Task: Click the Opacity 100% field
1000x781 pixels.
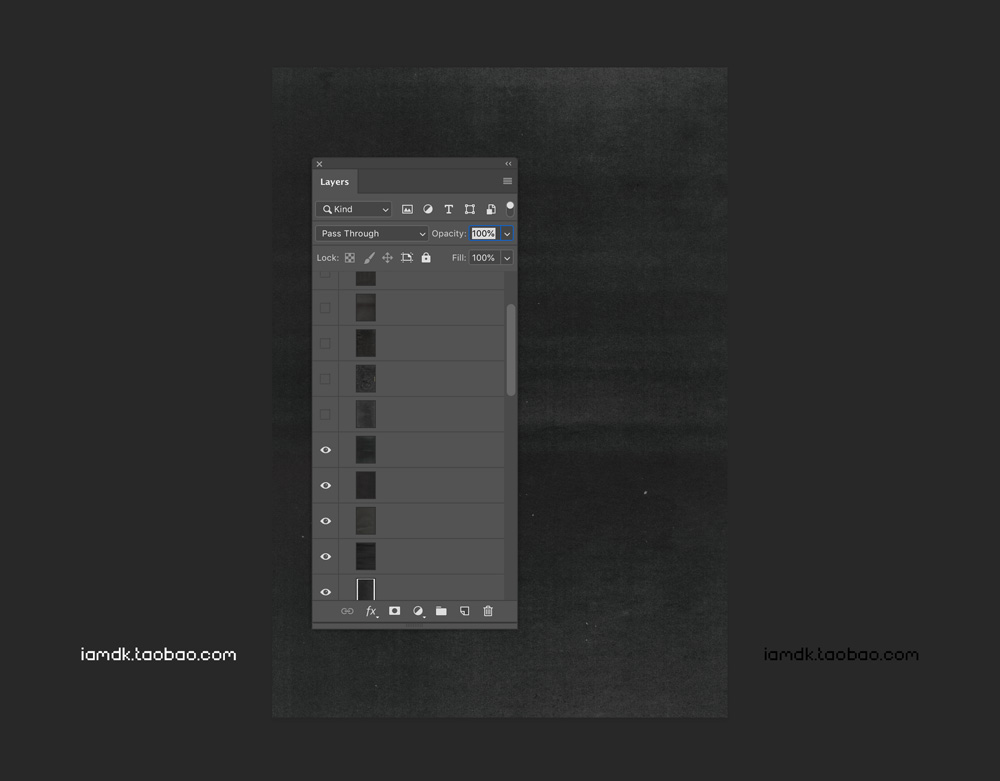Action: click(x=483, y=233)
